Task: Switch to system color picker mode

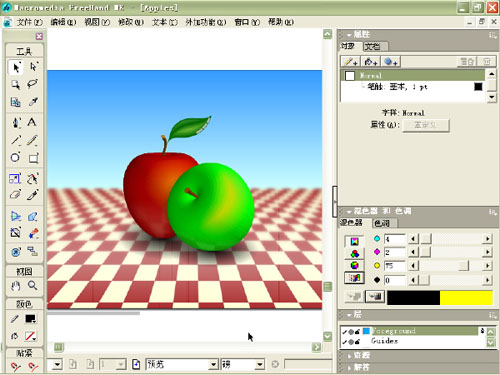Action: [x=354, y=278]
